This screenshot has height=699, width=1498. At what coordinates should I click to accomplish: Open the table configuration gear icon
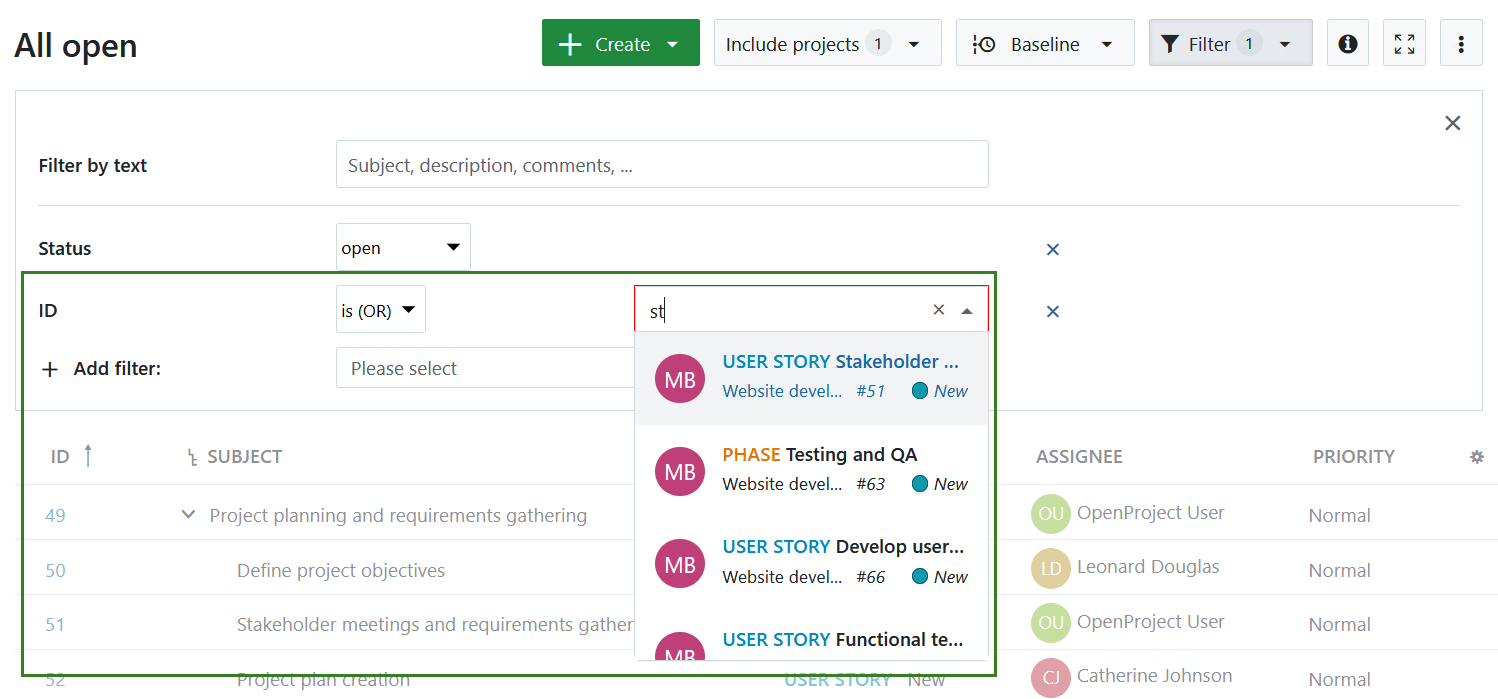1477,456
